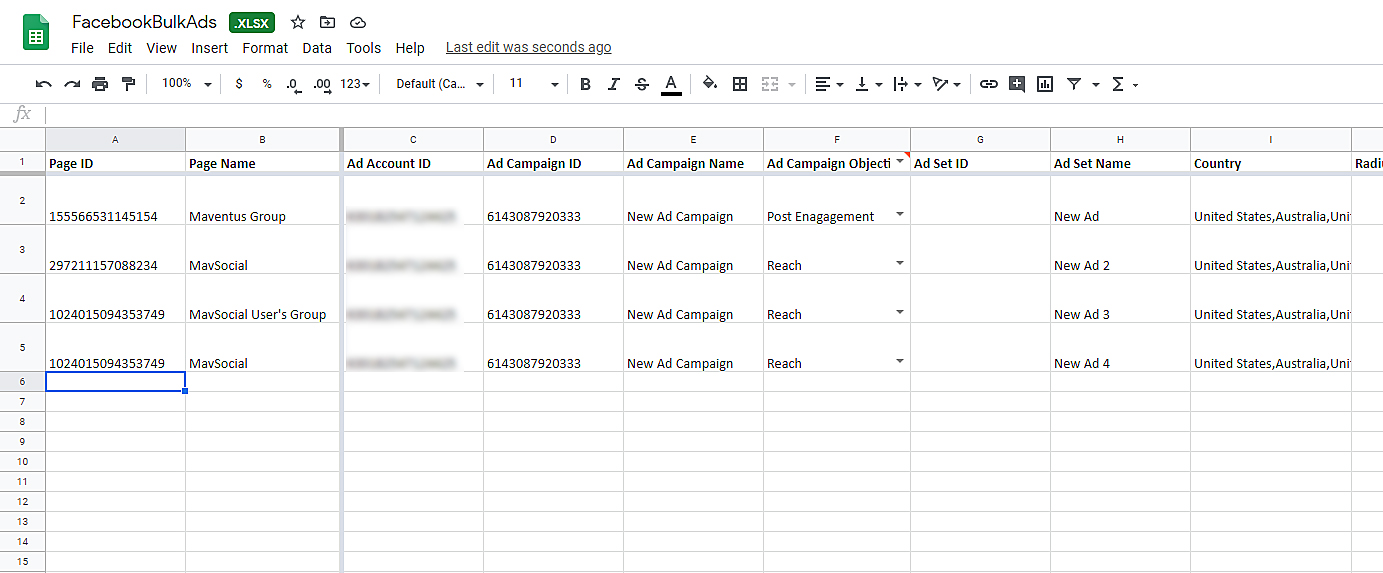1383x573 pixels.
Task: Click the cloud document status icon
Action: [357, 22]
